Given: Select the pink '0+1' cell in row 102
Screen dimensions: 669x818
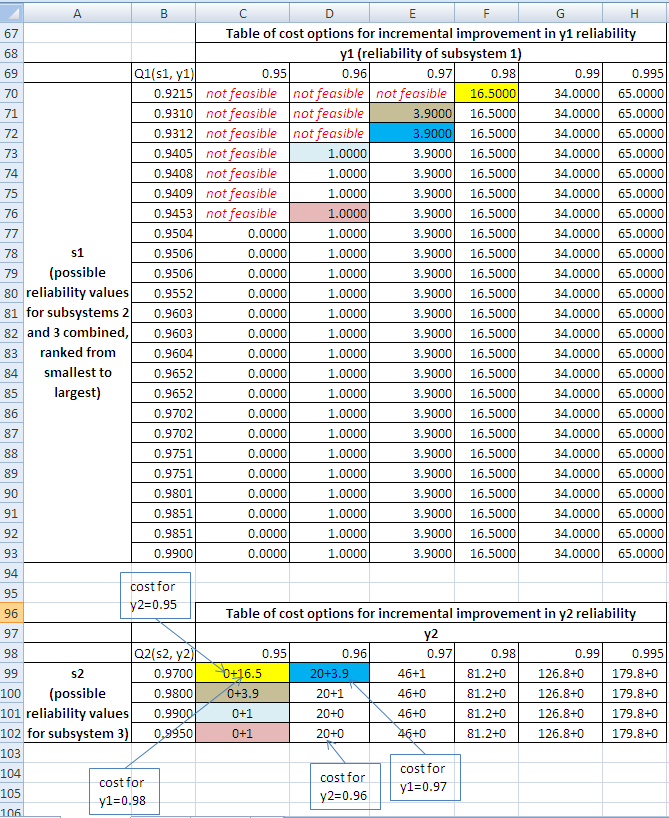Looking at the screenshot, I should pos(243,733).
